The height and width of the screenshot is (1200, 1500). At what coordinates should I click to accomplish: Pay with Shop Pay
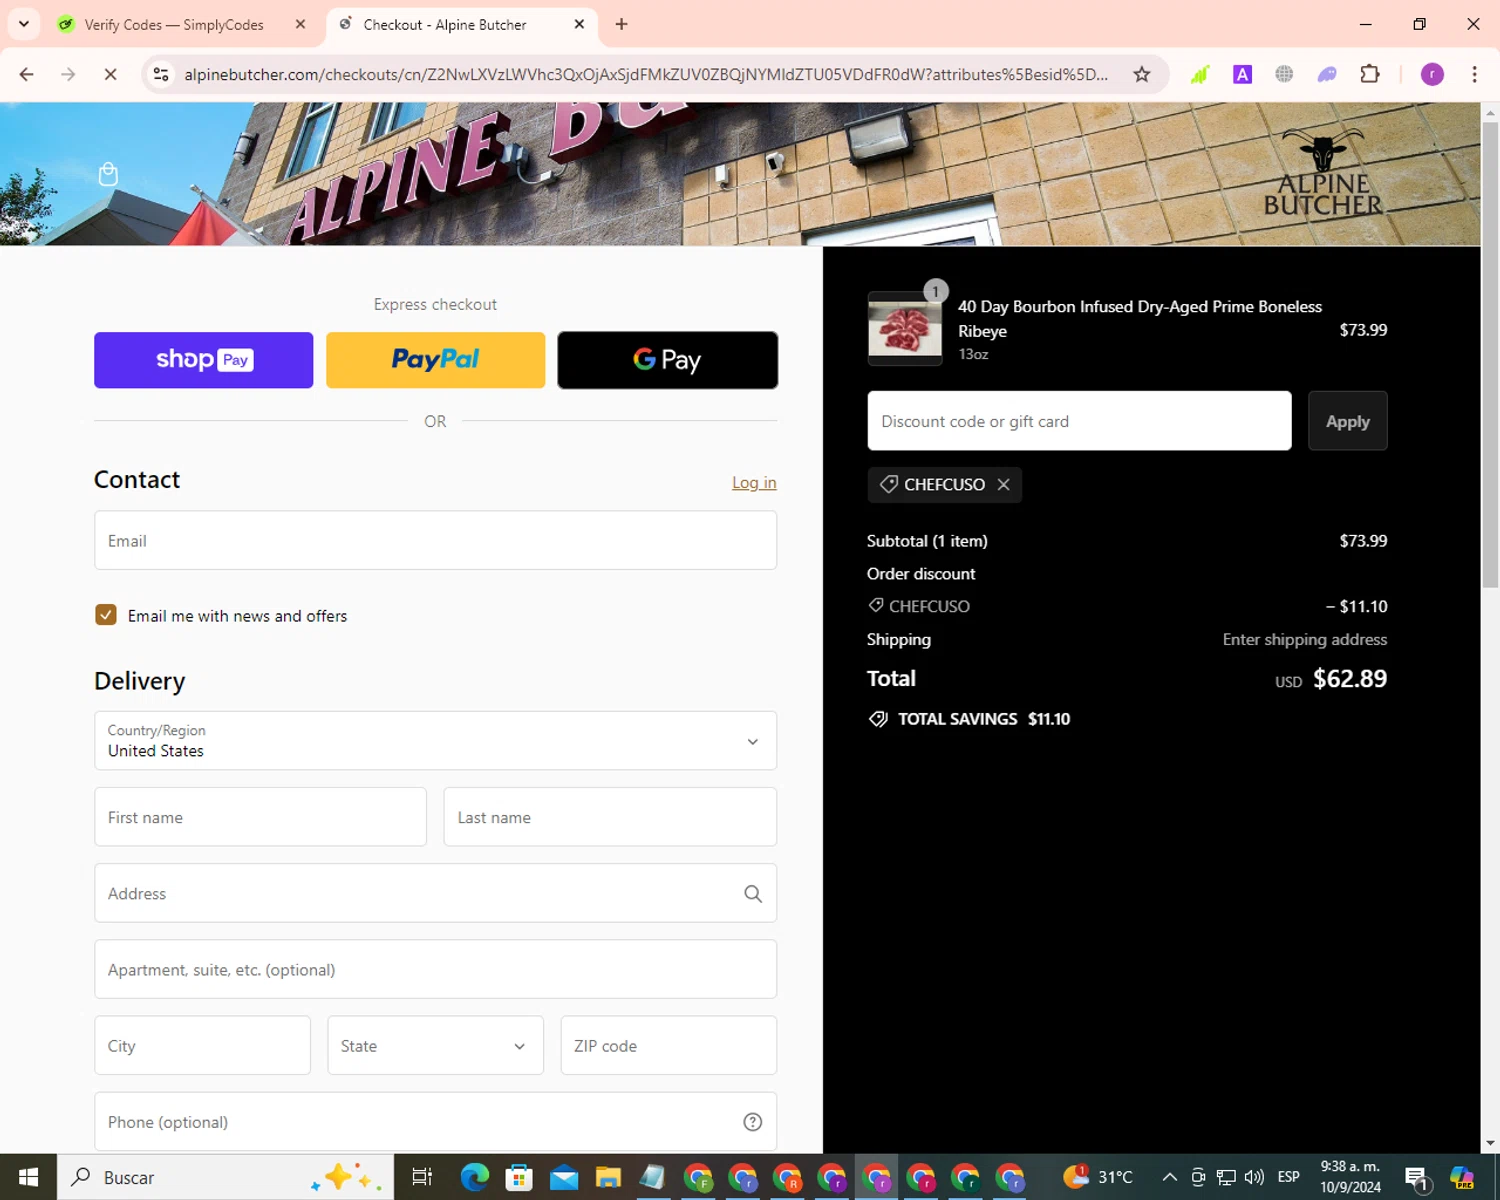pyautogui.click(x=203, y=360)
